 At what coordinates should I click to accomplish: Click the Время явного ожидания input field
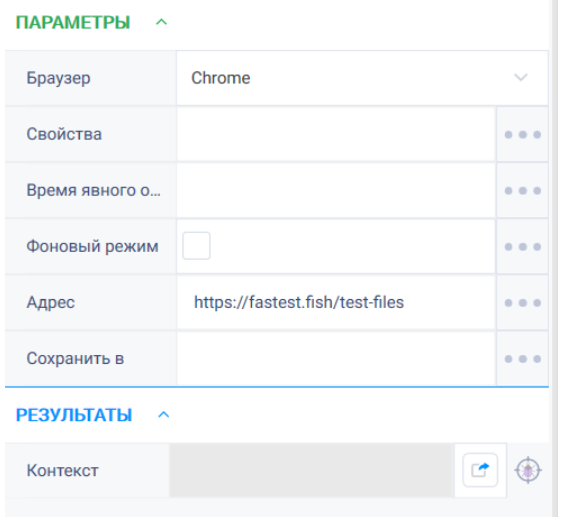tap(336, 190)
